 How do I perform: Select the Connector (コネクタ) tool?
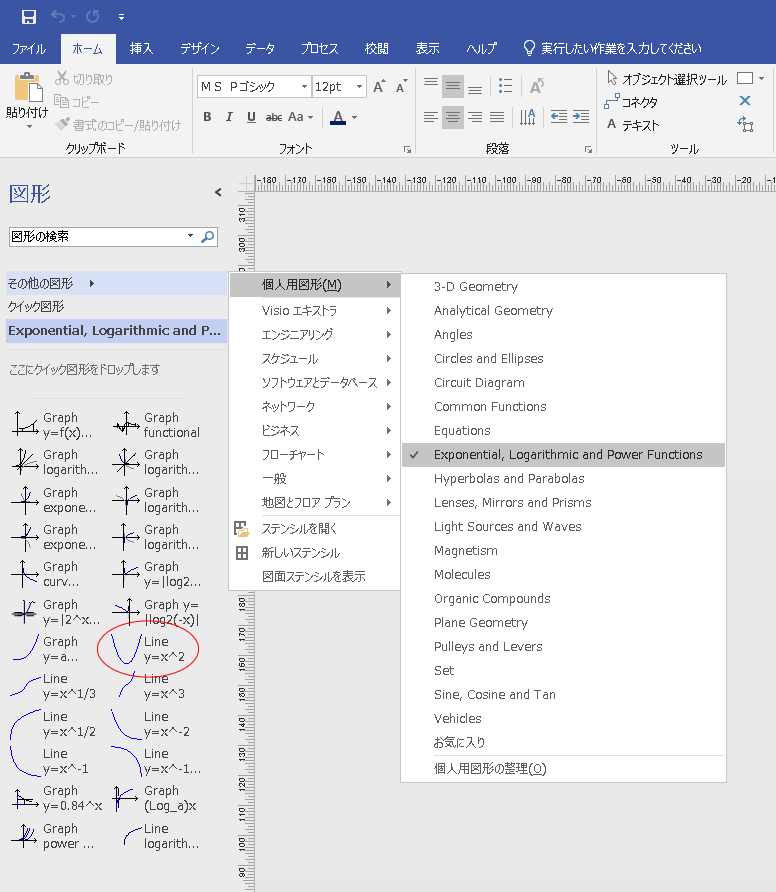[631, 102]
